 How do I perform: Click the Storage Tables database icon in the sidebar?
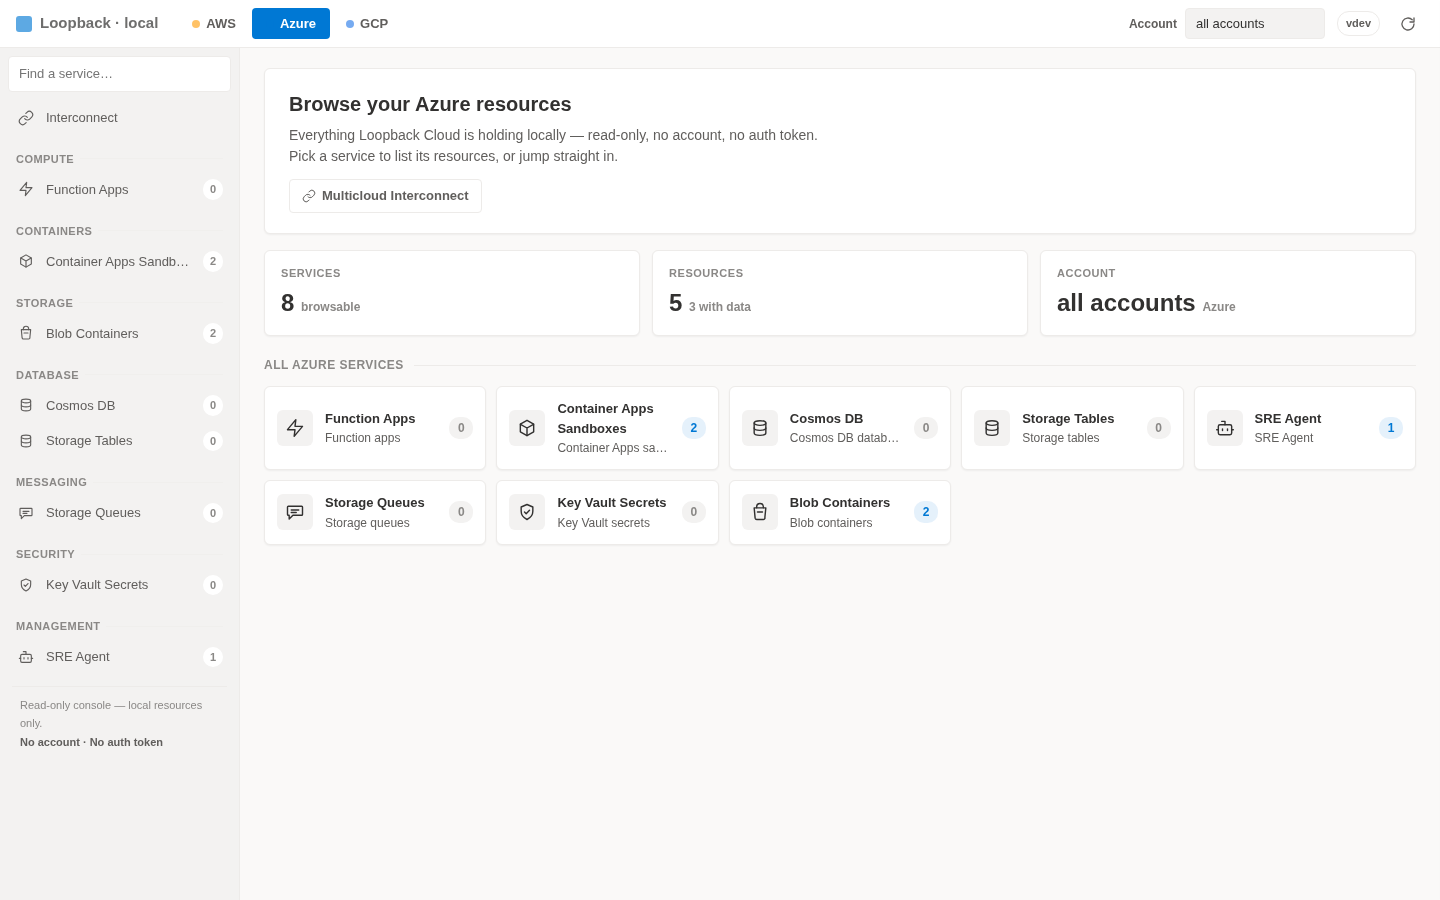[26, 441]
